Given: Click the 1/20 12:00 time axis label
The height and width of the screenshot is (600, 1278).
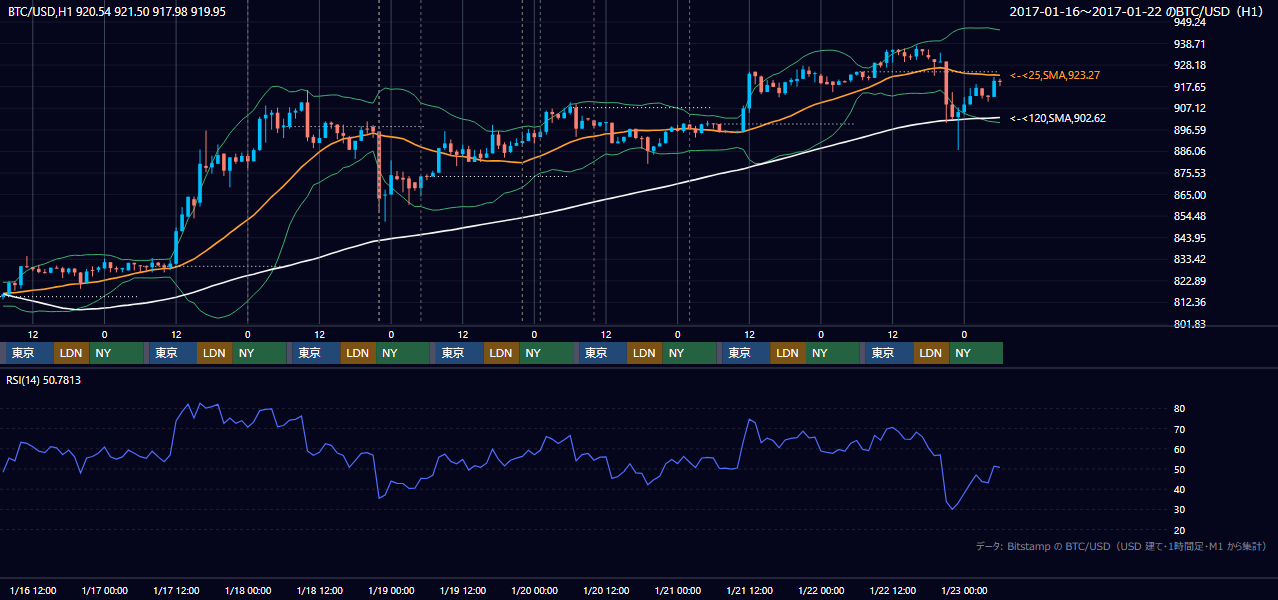Looking at the screenshot, I should [606, 590].
